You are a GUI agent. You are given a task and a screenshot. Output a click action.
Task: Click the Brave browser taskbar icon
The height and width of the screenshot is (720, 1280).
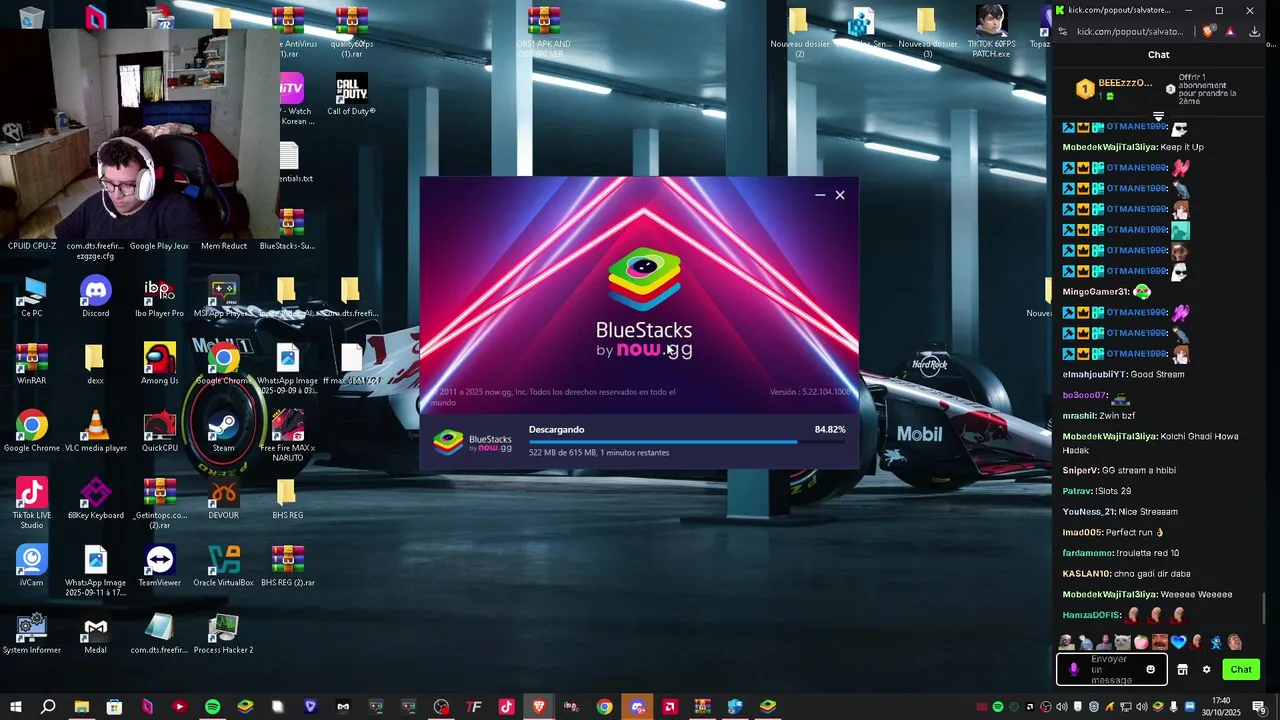[540, 707]
